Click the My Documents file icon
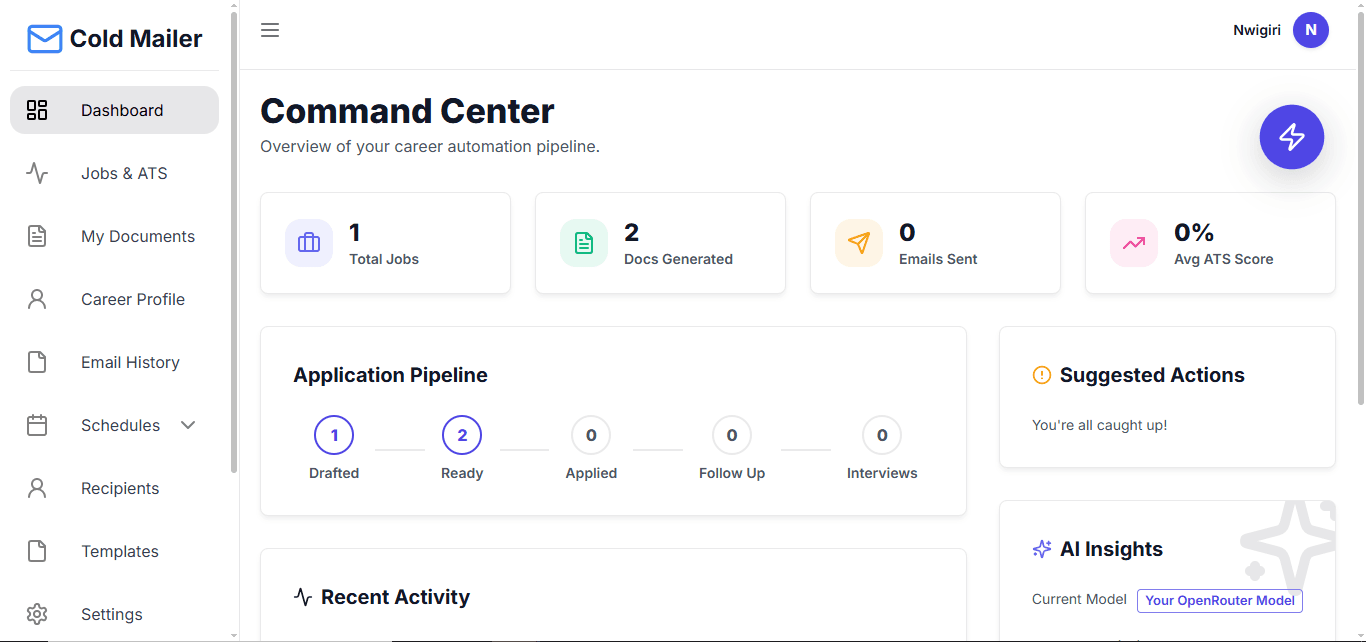The width and height of the screenshot is (1366, 642). click(37, 236)
